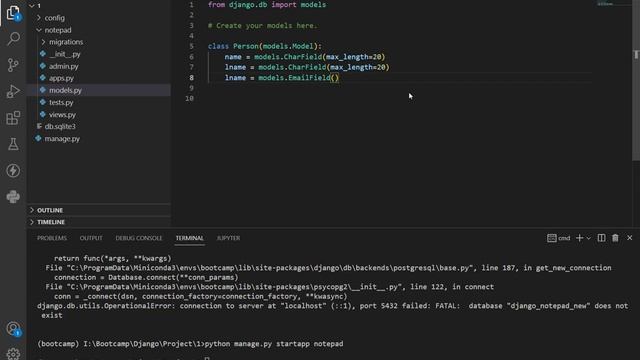Open the Thunder lightning-bolt icon
Image resolution: width=640 pixels, height=360 pixels.
click(13, 171)
